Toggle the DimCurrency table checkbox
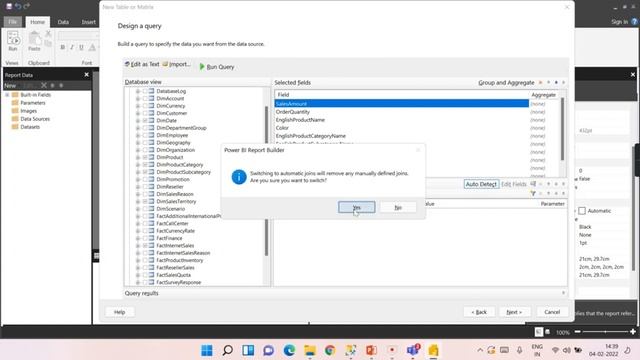This screenshot has width=640, height=360. click(x=145, y=106)
